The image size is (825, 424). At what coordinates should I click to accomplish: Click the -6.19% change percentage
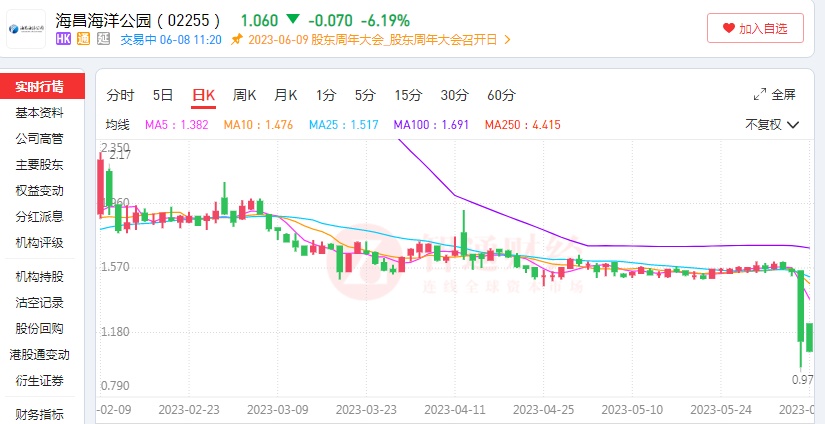pyautogui.click(x=385, y=21)
